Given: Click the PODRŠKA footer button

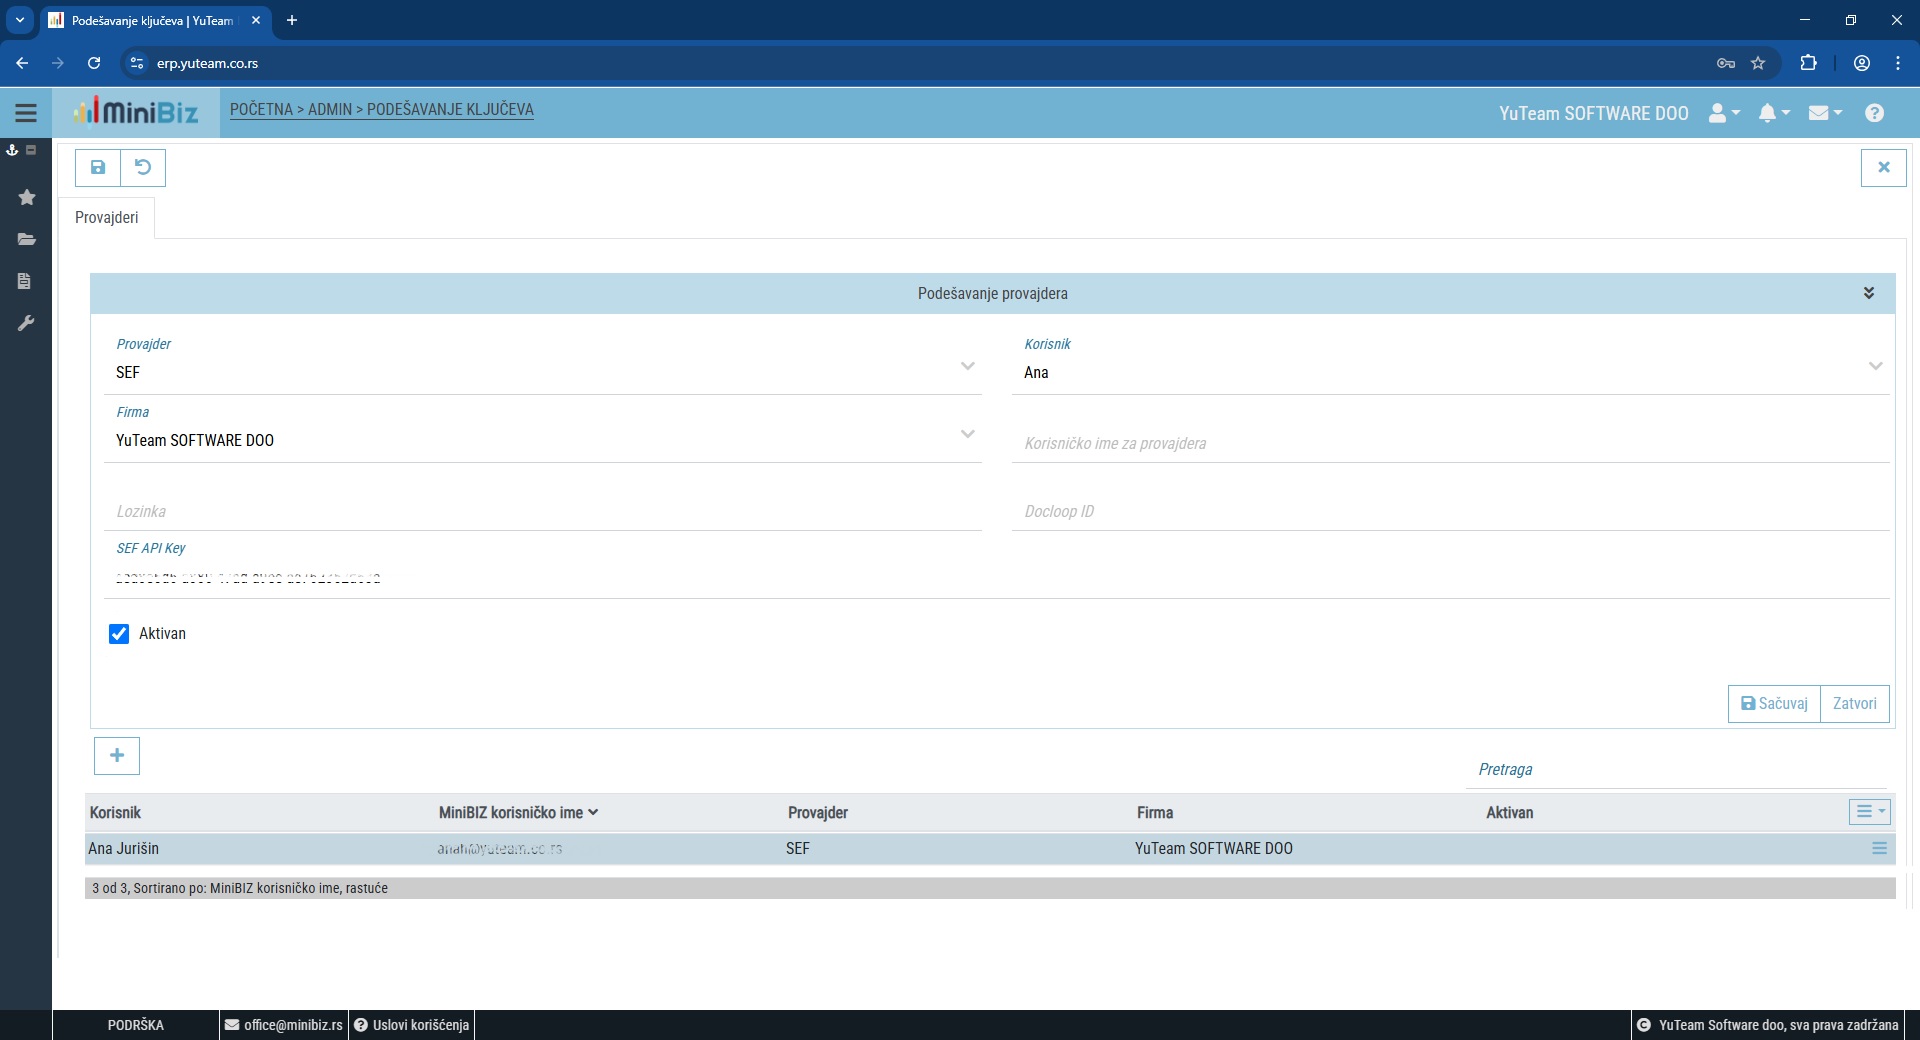Looking at the screenshot, I should point(136,1025).
